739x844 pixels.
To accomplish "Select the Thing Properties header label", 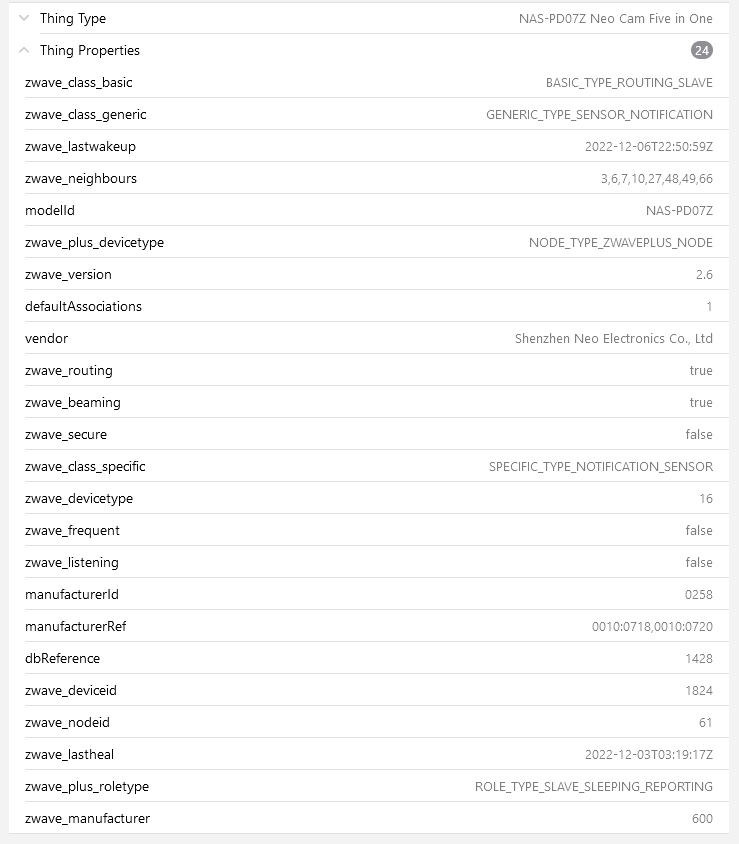I will tap(90, 50).
